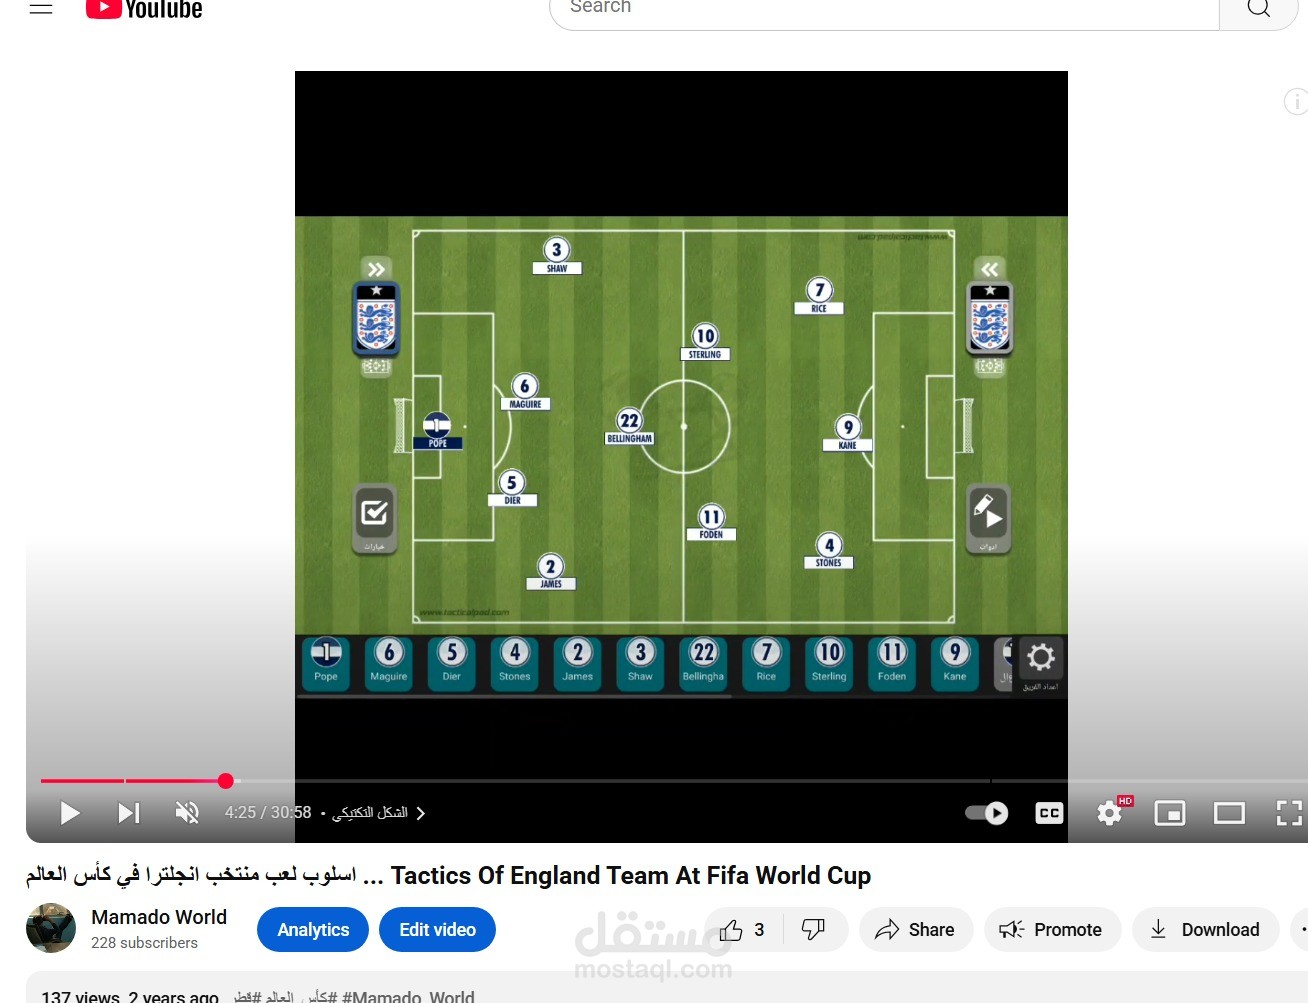Select the Pope player card
The width and height of the screenshot is (1308, 1003).
326,662
